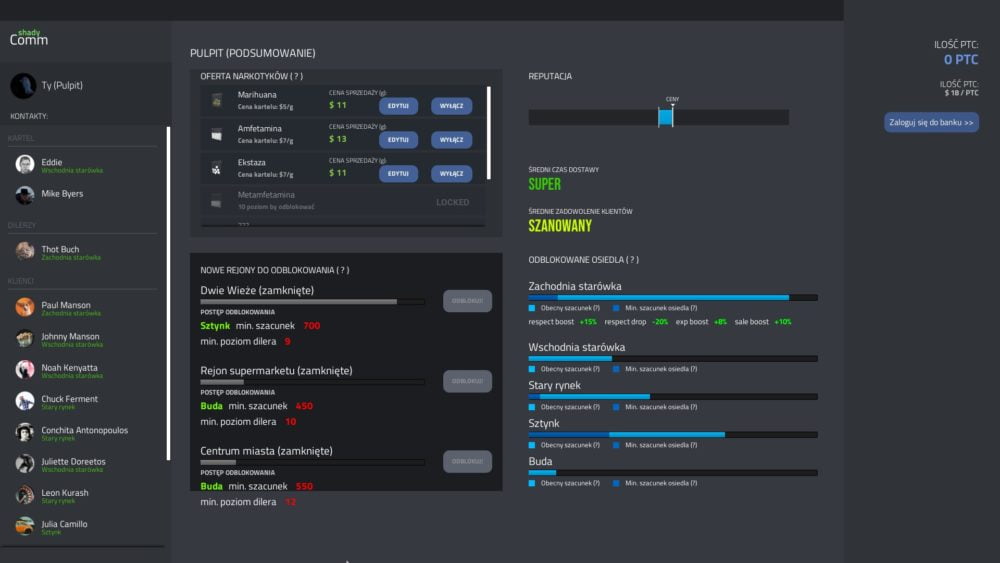
Task: Open Chuck Ferment contact entry
Action: tap(70, 401)
